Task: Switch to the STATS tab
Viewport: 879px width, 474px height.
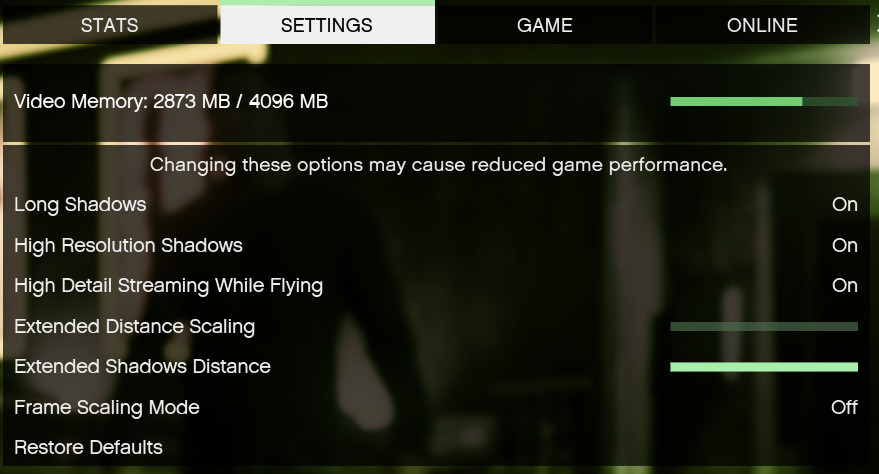Action: pos(110,25)
